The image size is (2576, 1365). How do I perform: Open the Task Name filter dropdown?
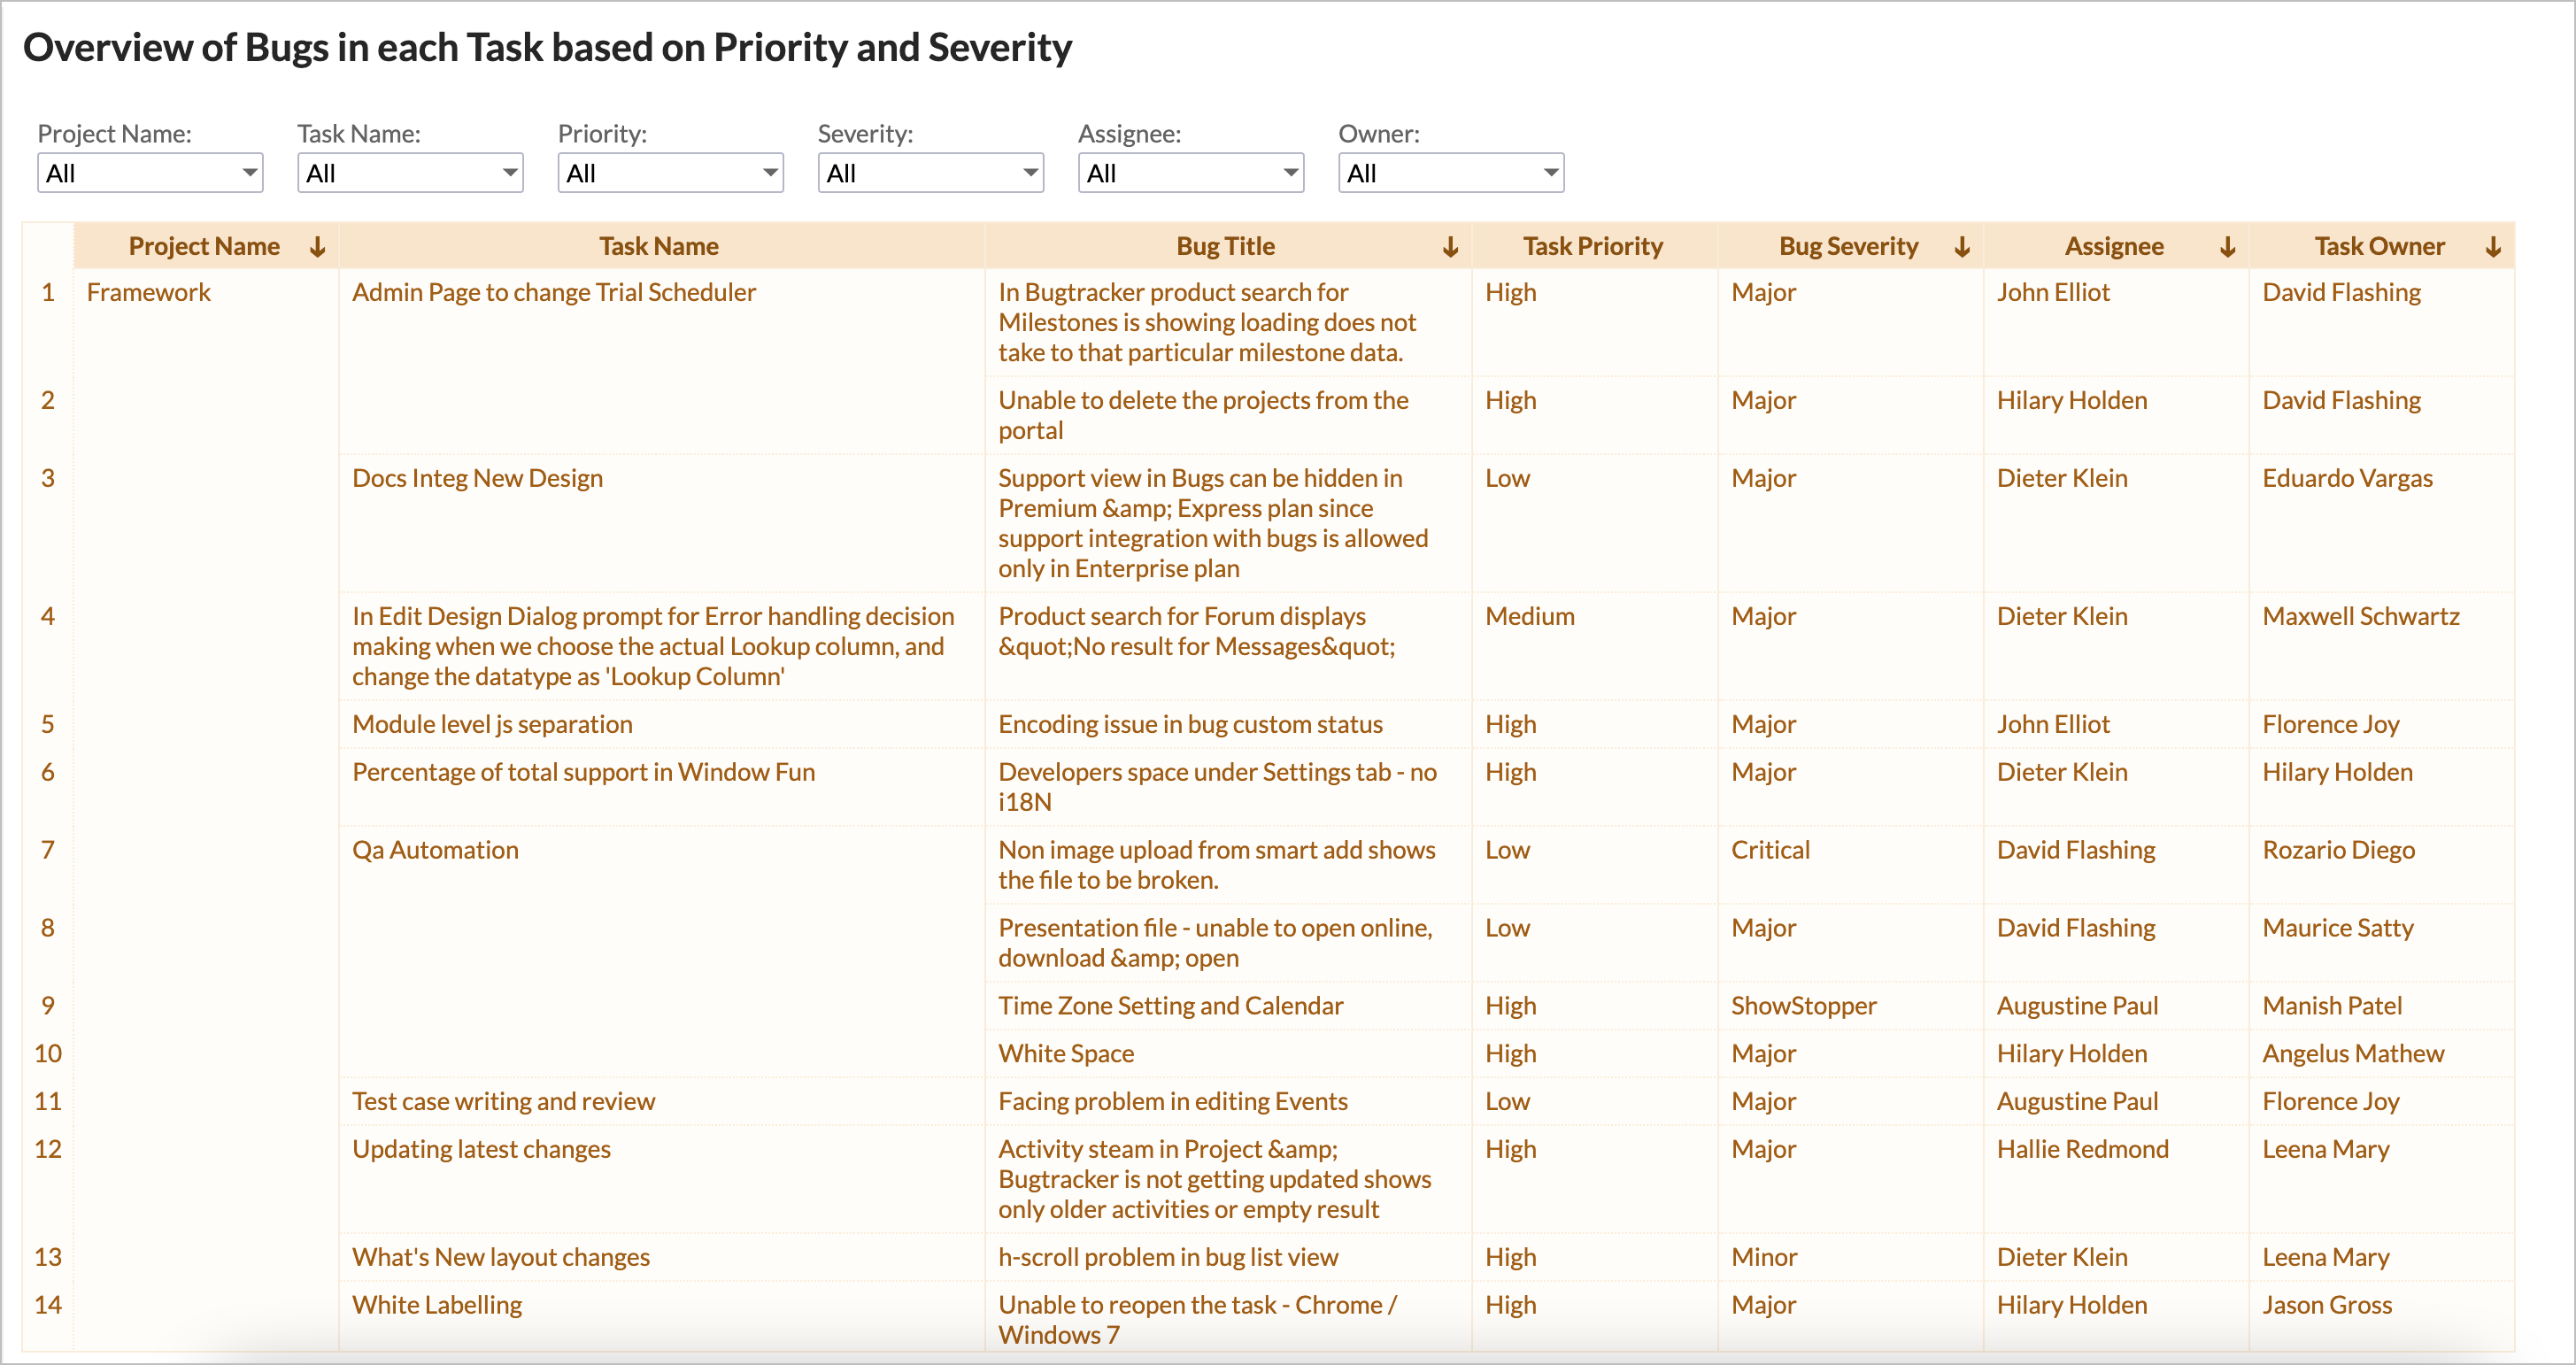pos(410,172)
